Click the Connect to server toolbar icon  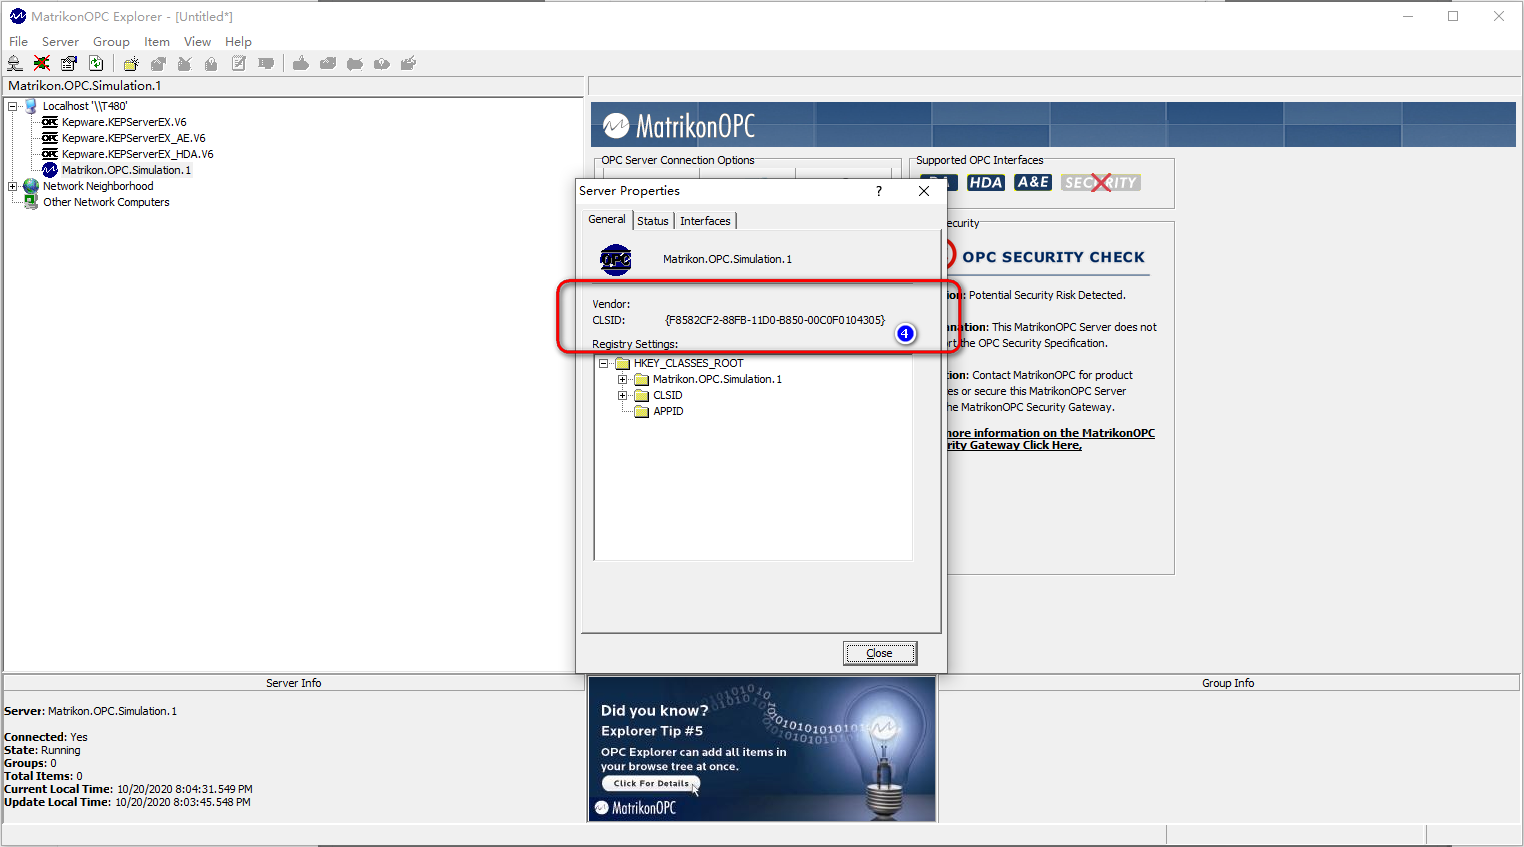15,64
